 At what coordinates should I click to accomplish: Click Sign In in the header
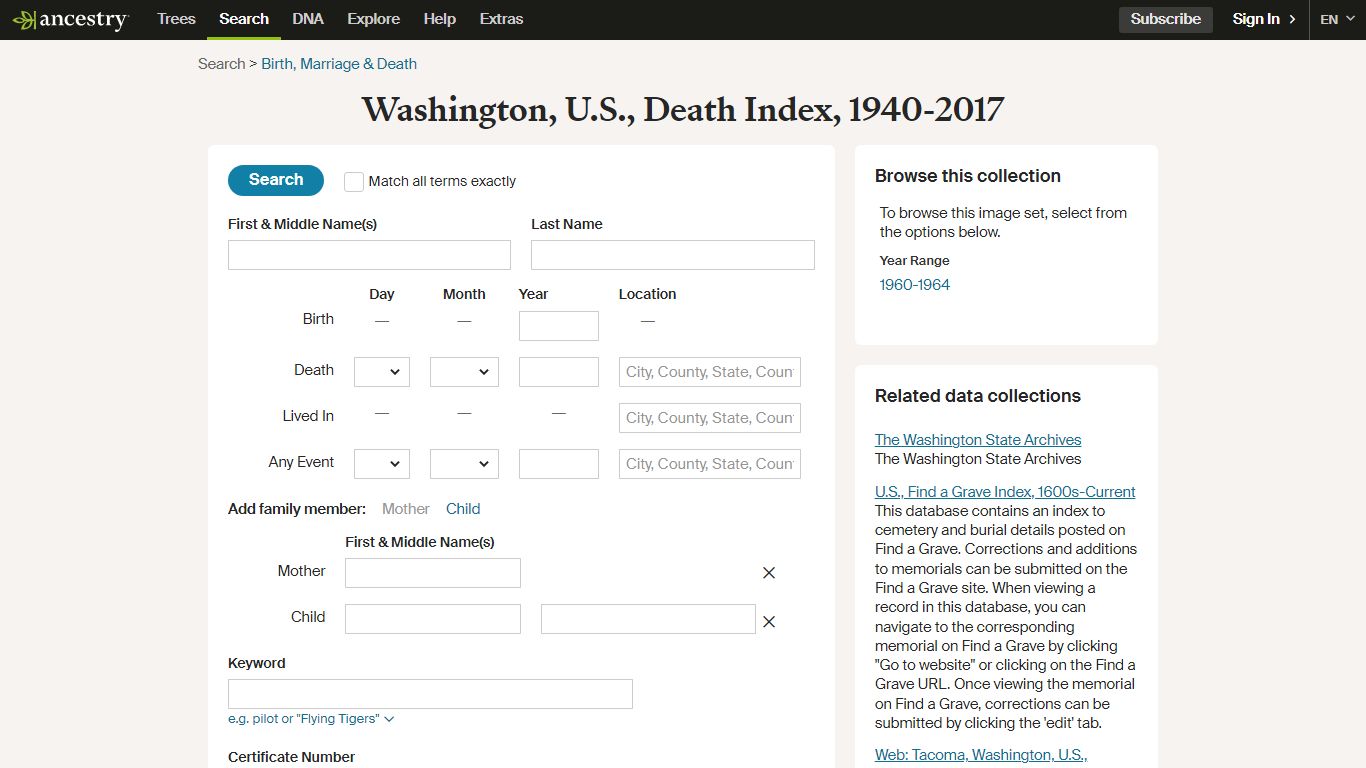[x=1264, y=19]
